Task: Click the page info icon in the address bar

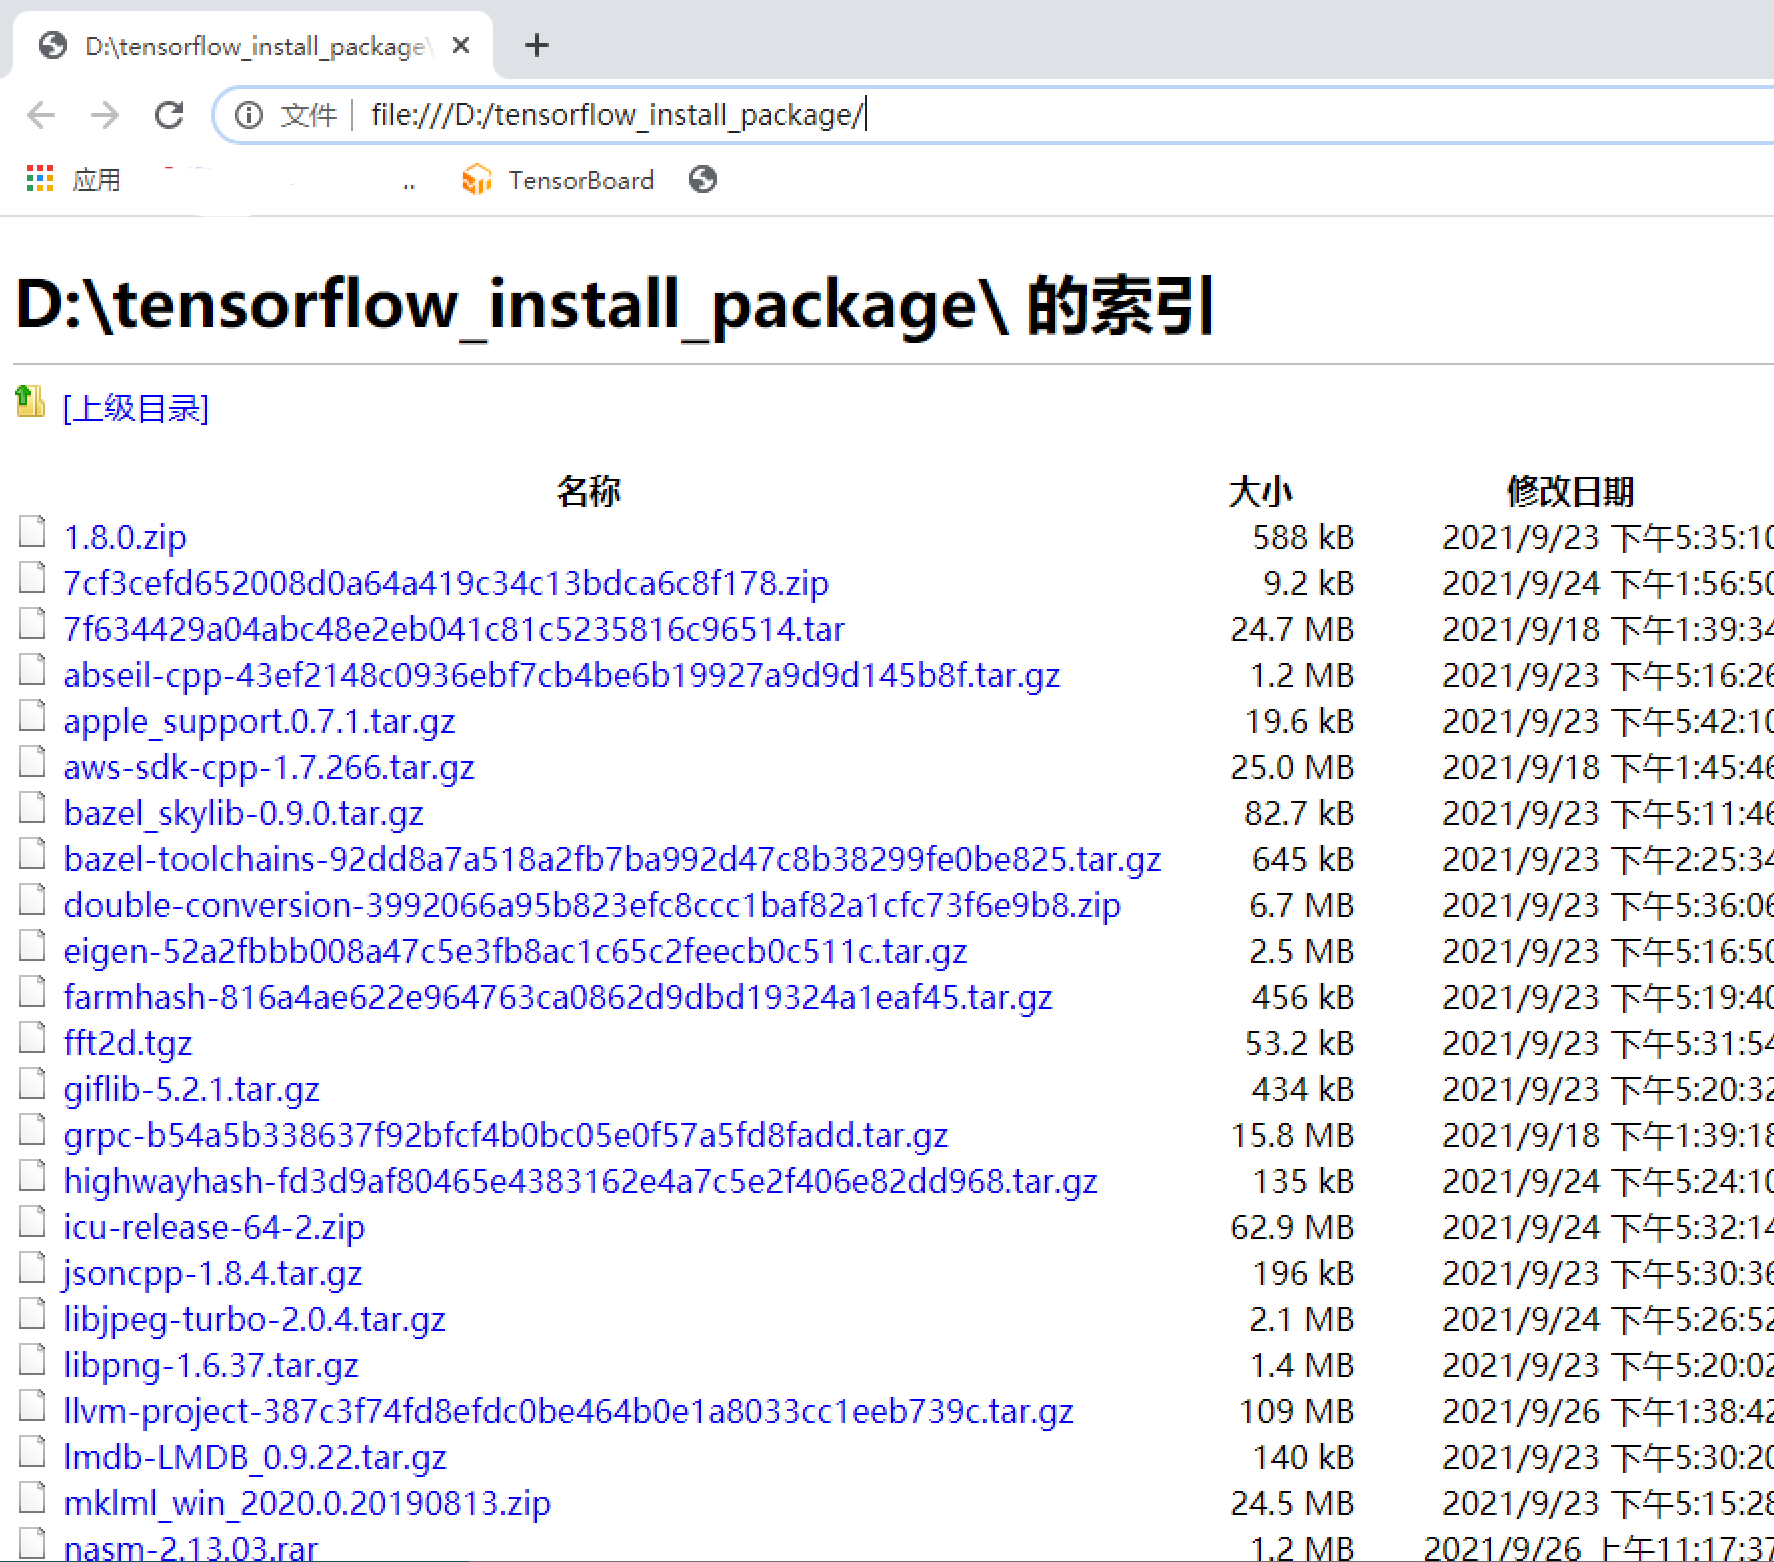Action: 247,115
